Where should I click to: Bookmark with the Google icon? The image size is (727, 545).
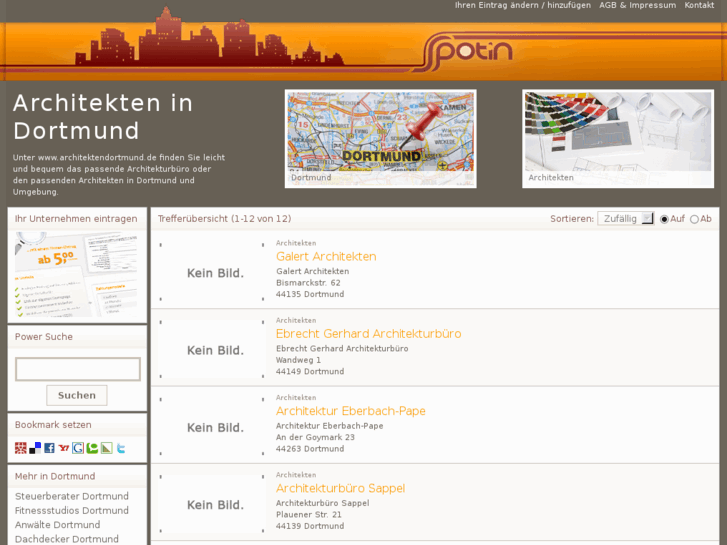click(78, 448)
